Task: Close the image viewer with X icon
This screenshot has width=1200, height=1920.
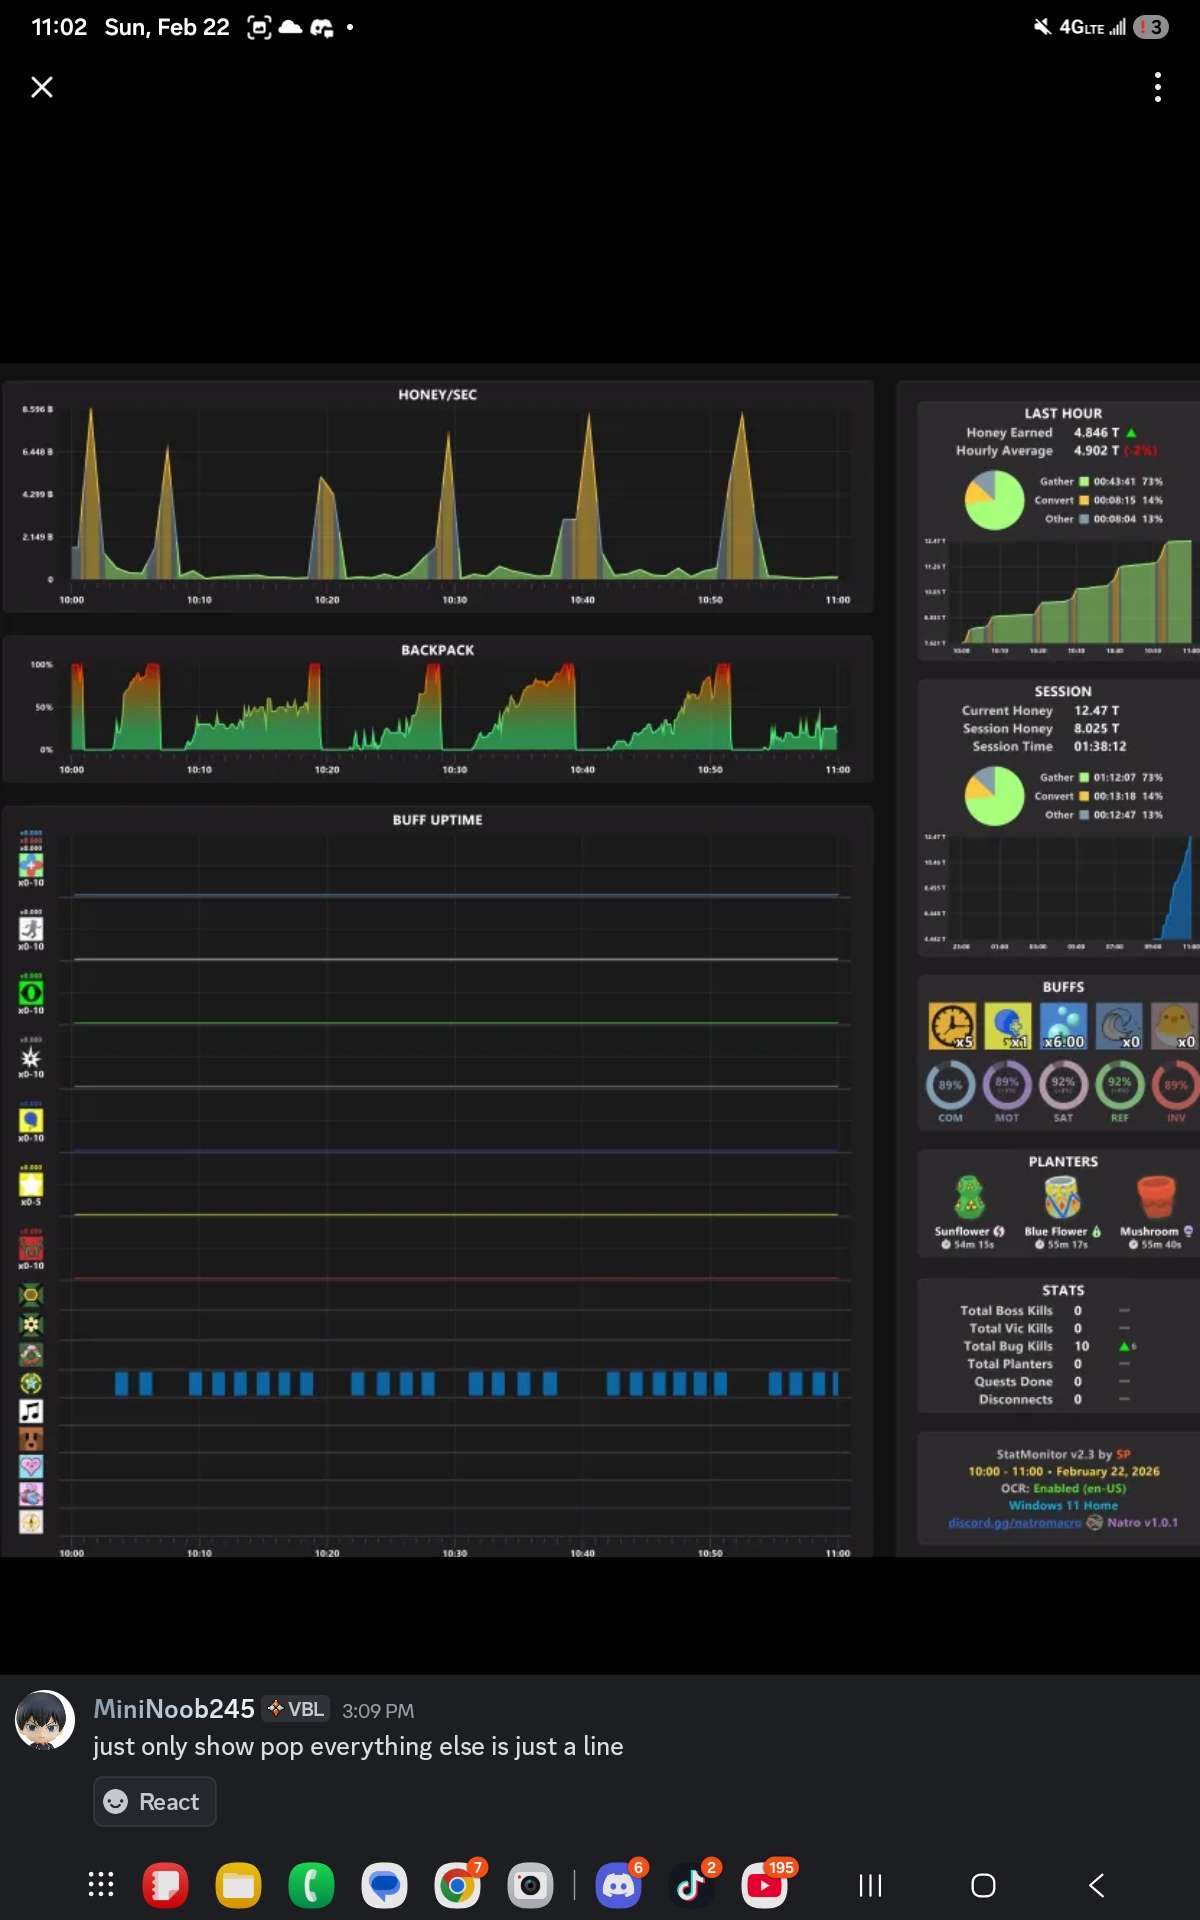Action: click(42, 87)
